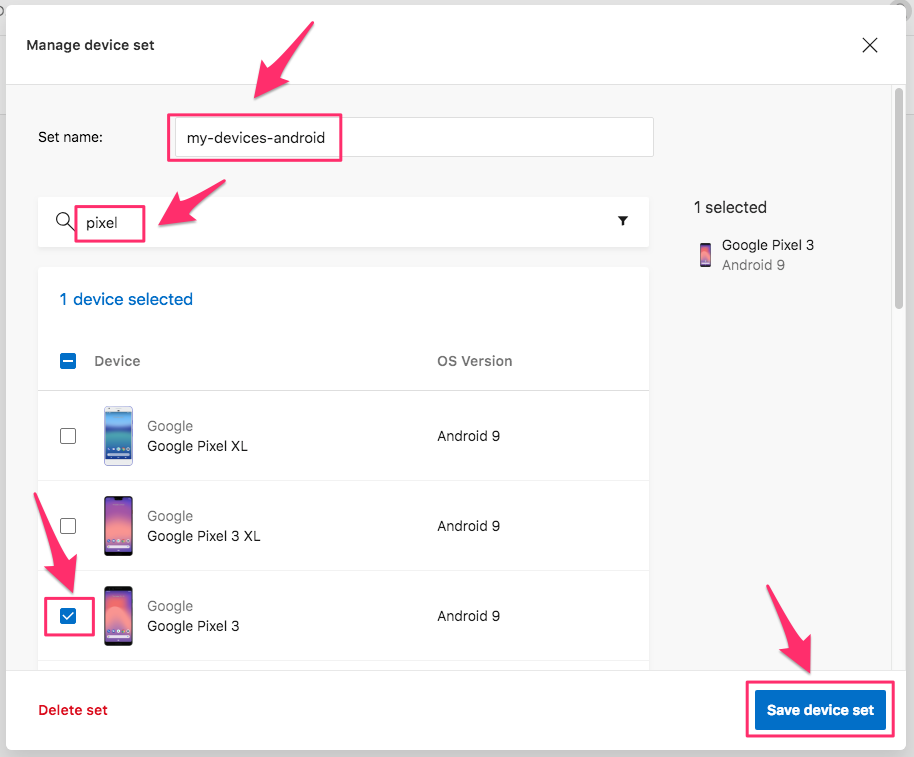Click the Google Pixel 3 XL device name

(x=203, y=536)
